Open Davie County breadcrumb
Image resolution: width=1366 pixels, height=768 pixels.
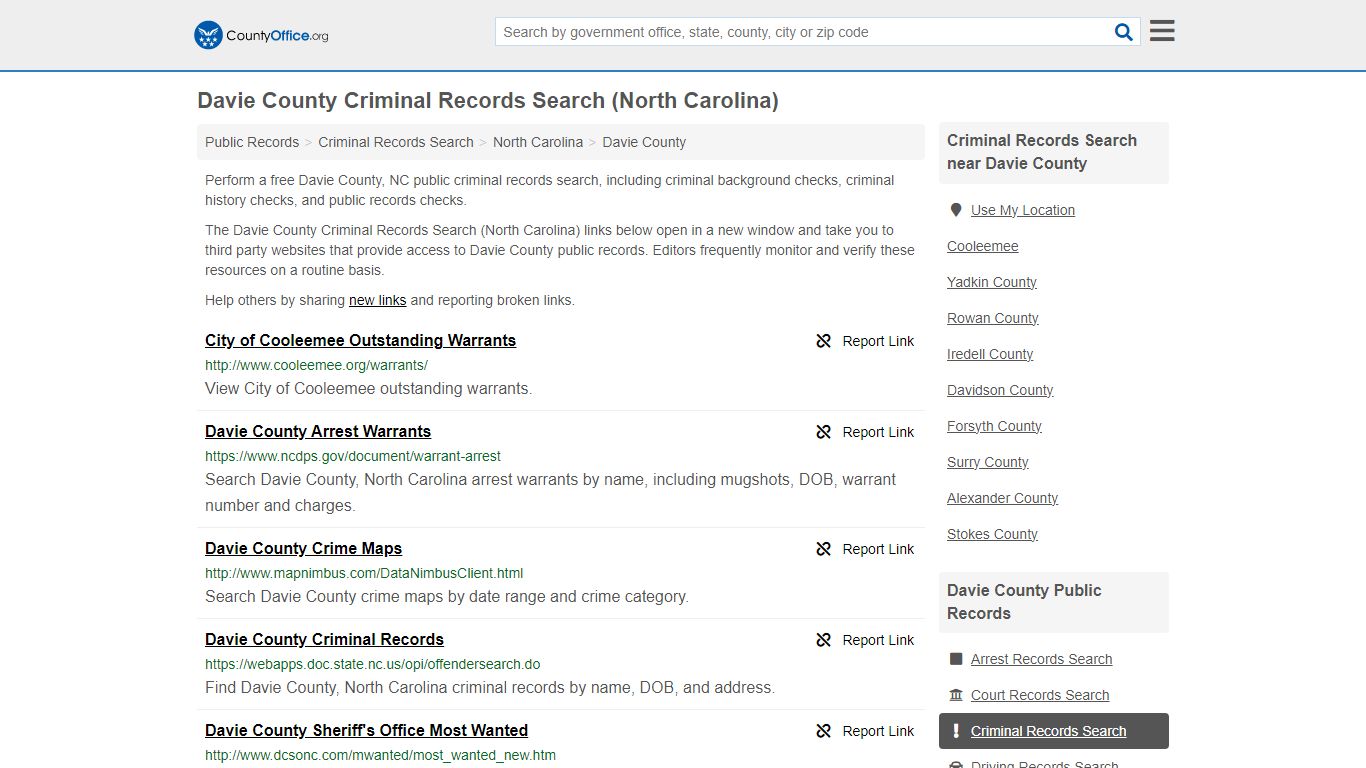[644, 142]
